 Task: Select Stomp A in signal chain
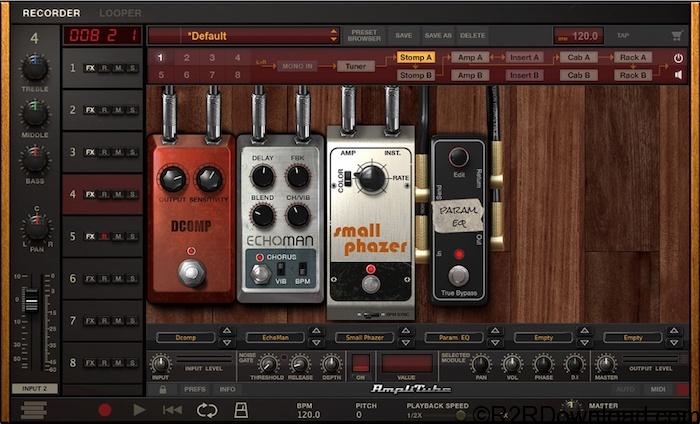(416, 57)
